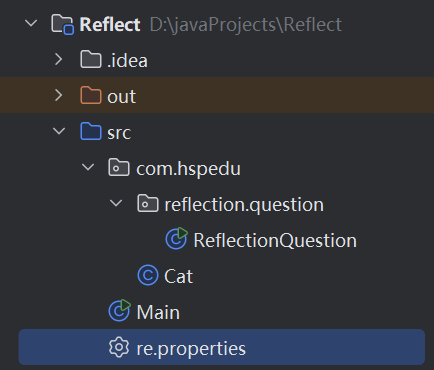Image resolution: width=434 pixels, height=370 pixels.
Task: Select the Main class label
Action: pyautogui.click(x=158, y=312)
